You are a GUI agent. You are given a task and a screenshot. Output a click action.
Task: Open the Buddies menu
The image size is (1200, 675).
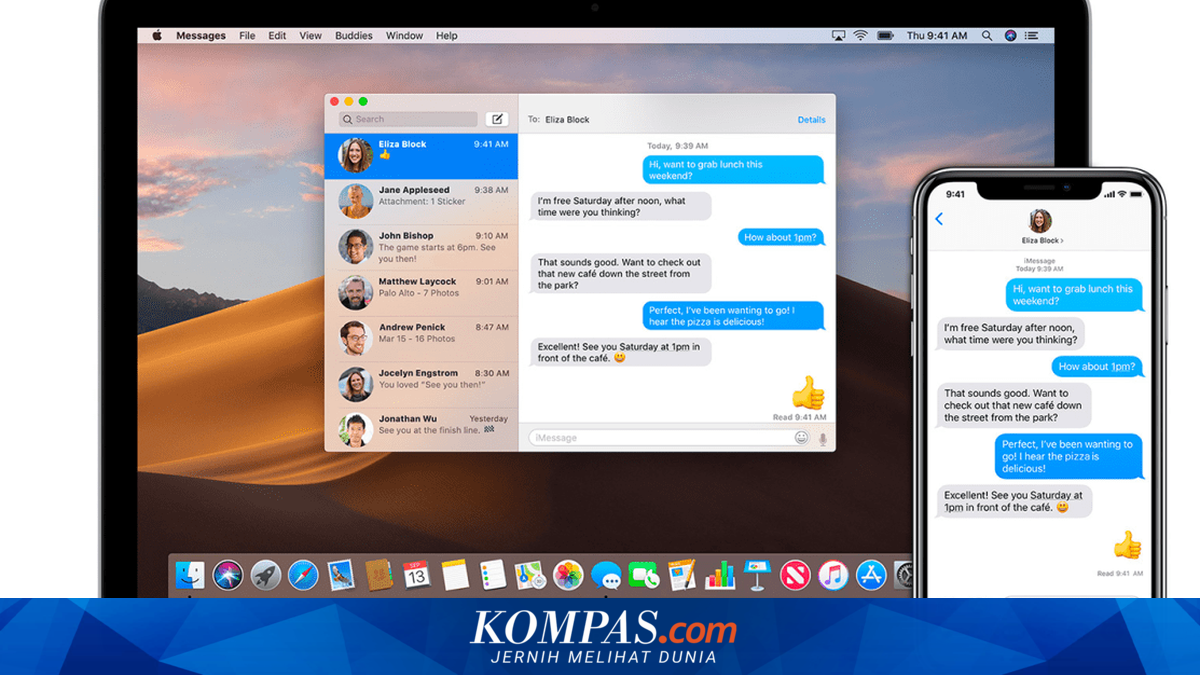click(354, 36)
